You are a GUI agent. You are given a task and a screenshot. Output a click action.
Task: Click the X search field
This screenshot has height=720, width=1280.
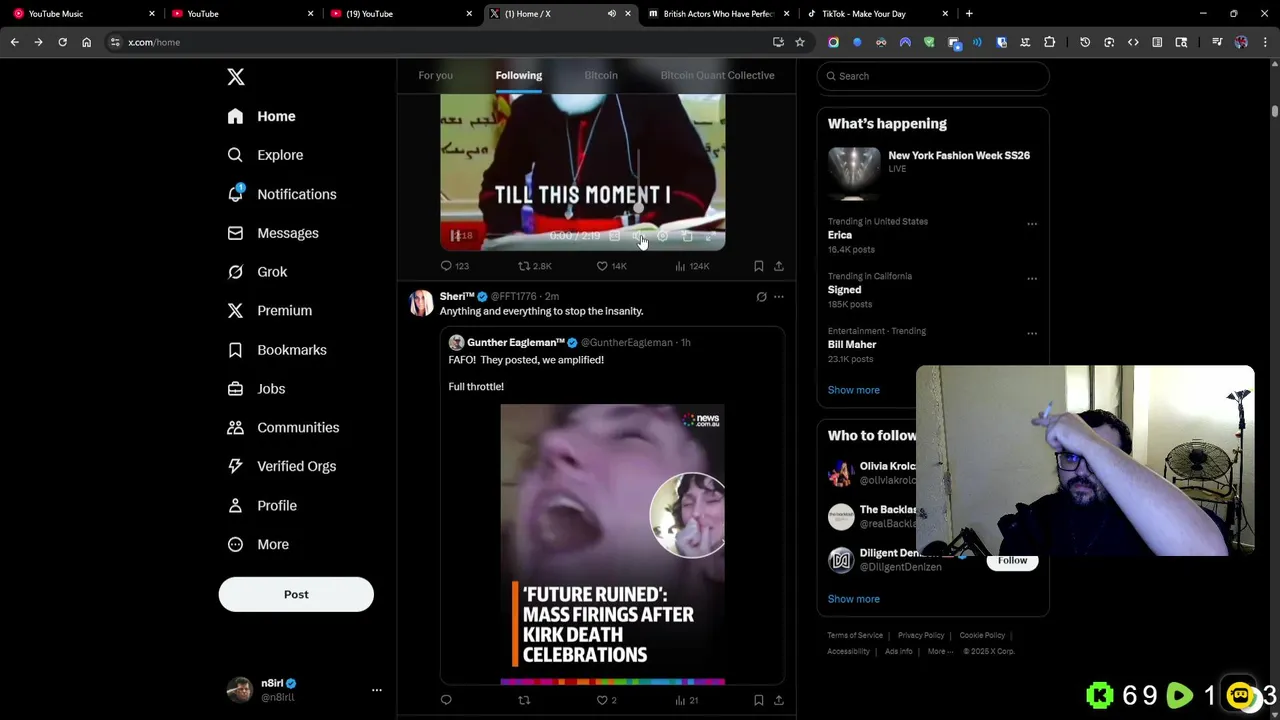pyautogui.click(x=933, y=76)
